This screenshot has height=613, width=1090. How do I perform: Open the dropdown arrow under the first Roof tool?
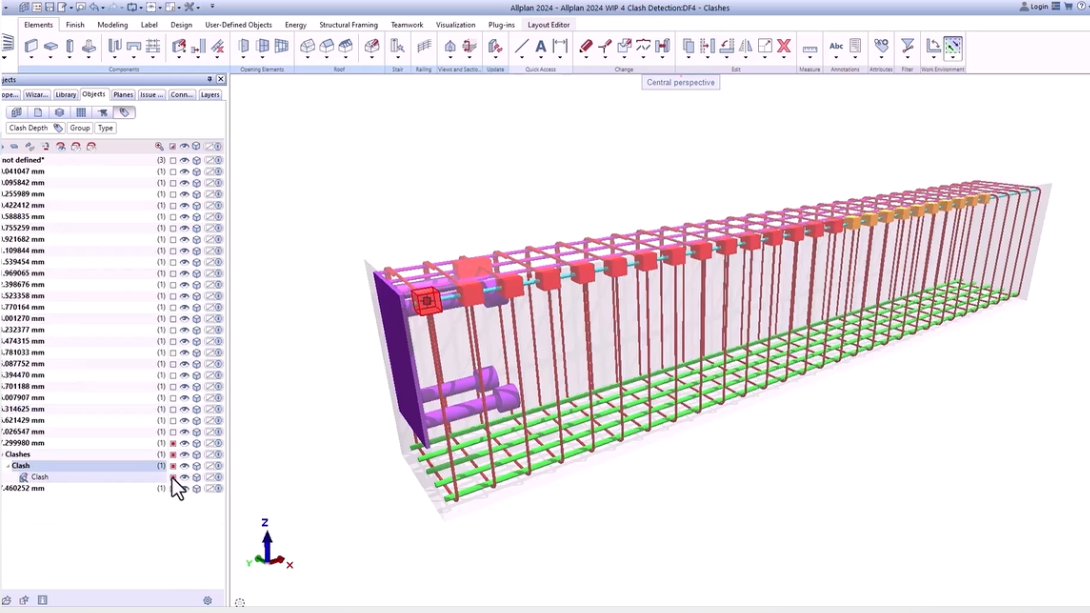click(310, 57)
